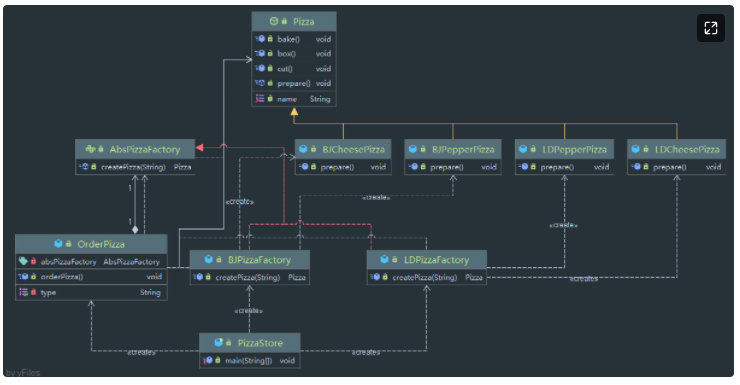Select the BJPepperPizza class header
Screen dimensions: 740x385
coord(453,149)
